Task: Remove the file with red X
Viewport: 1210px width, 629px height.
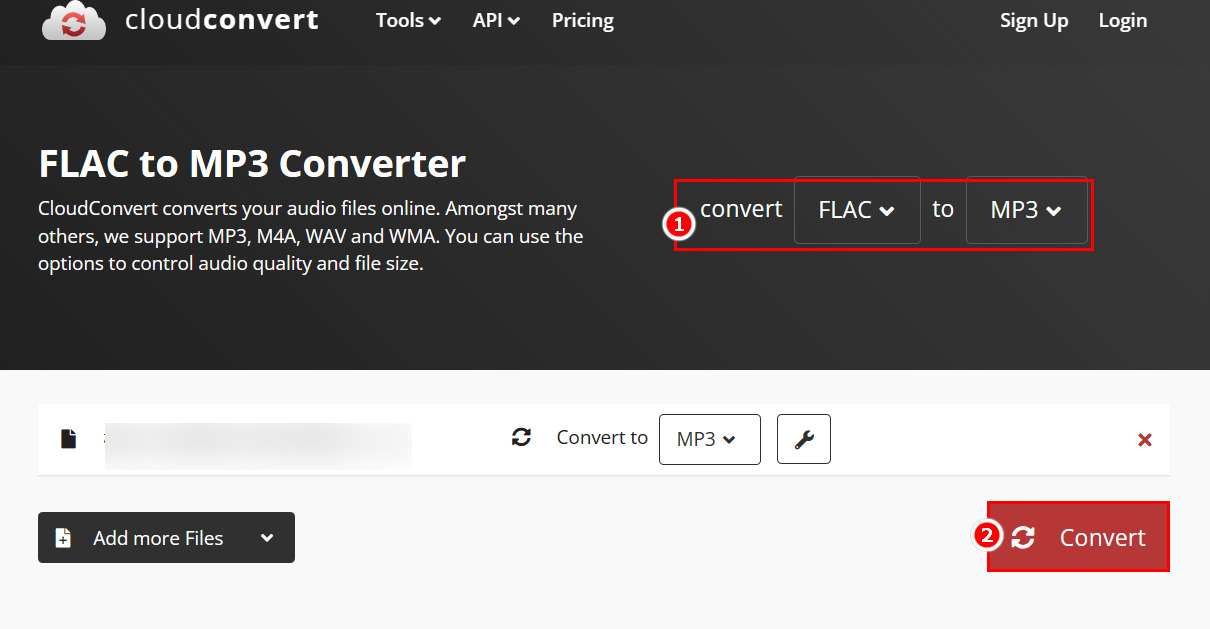Action: pos(1145,440)
